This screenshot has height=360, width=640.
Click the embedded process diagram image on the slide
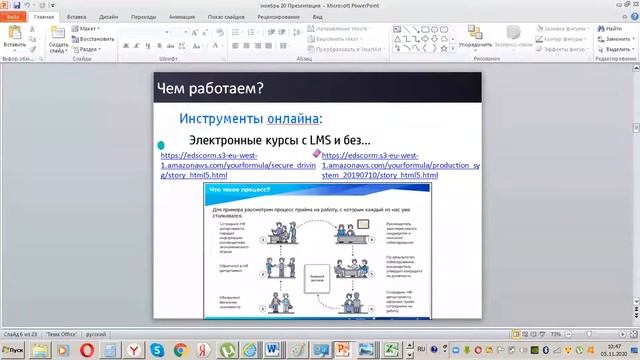[x=317, y=251]
